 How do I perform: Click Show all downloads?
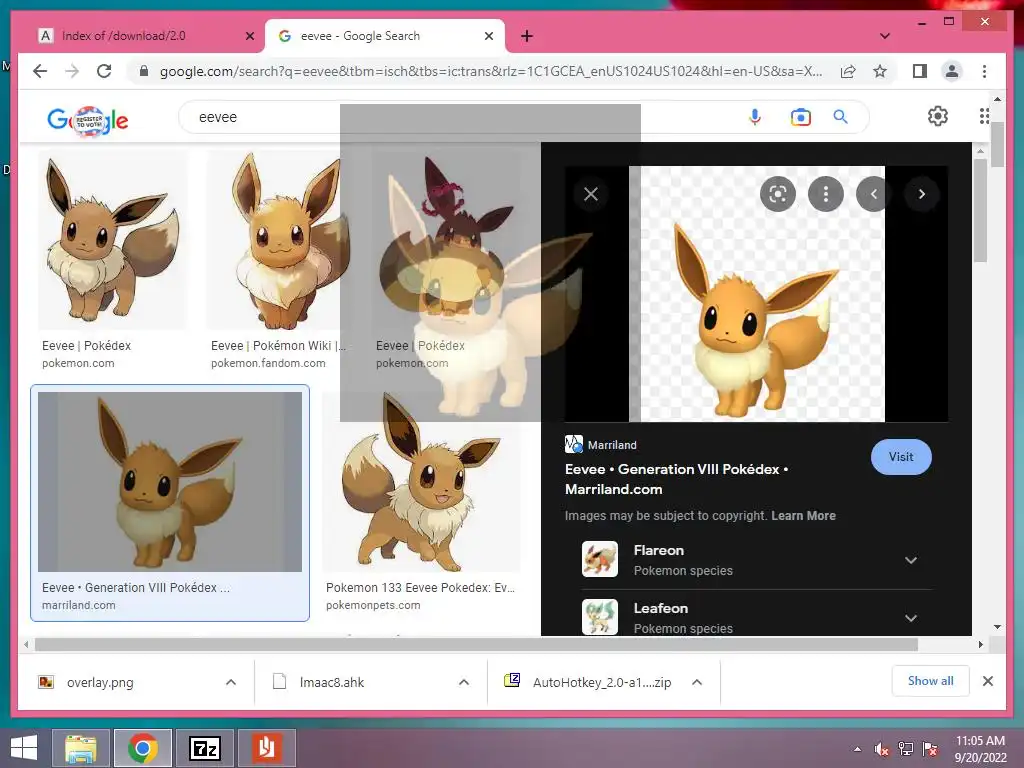(931, 681)
